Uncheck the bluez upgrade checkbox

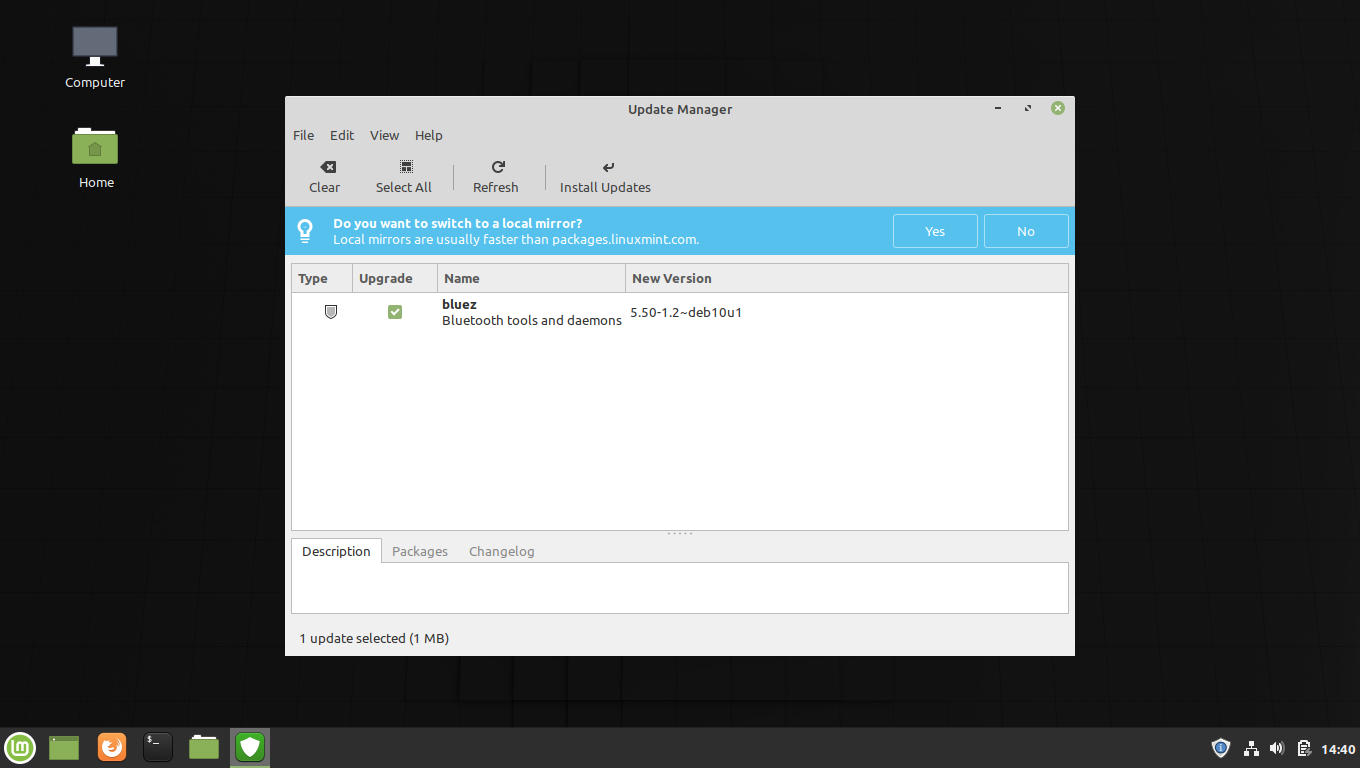coord(395,312)
